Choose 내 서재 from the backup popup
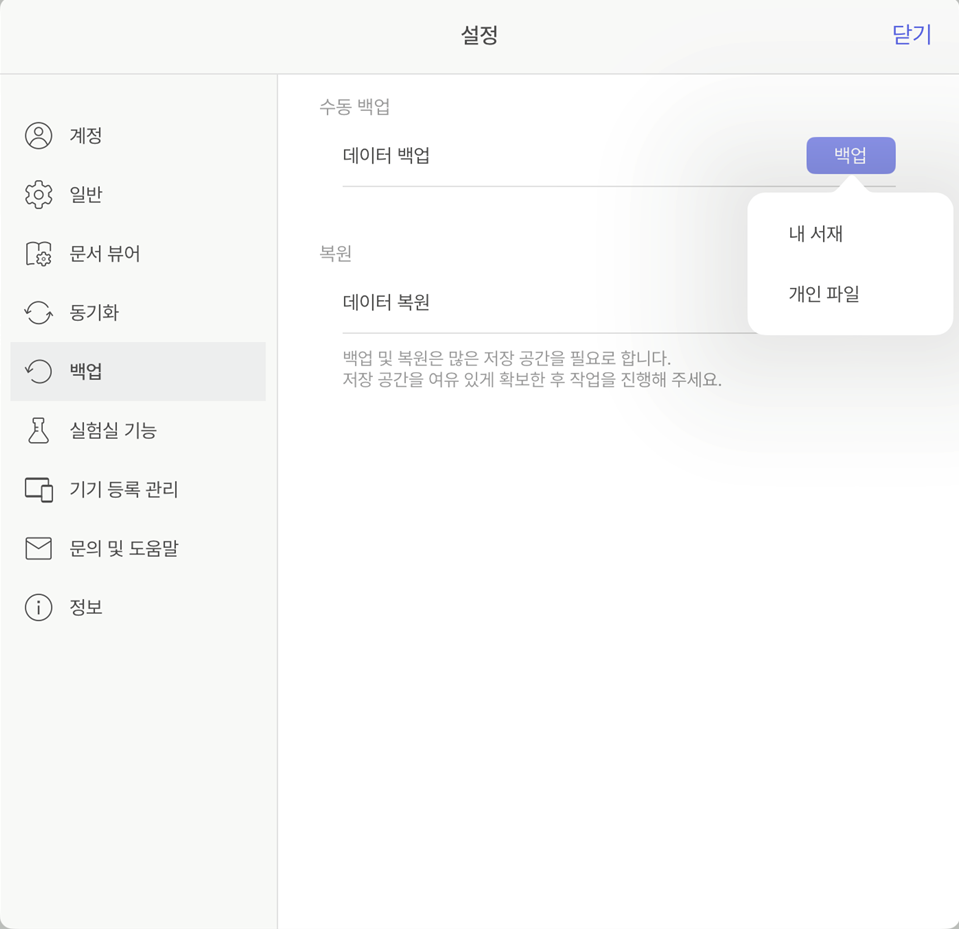 click(x=816, y=235)
